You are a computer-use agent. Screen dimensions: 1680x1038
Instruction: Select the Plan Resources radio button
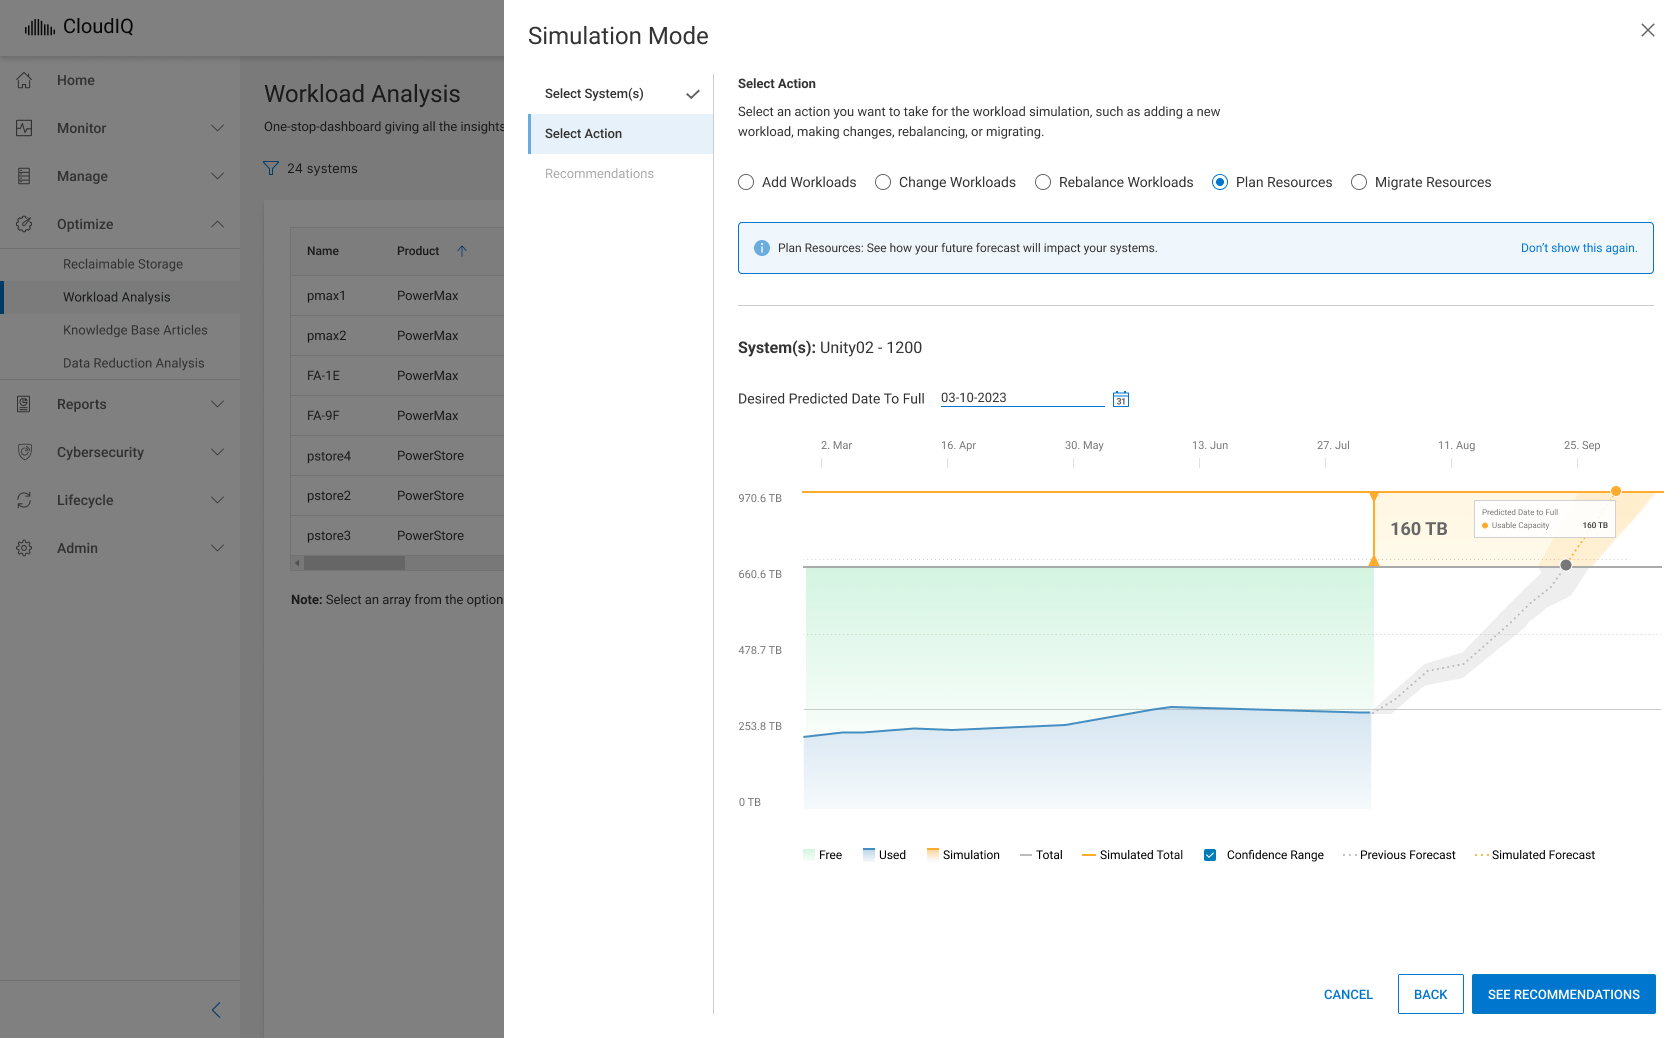click(x=1220, y=182)
